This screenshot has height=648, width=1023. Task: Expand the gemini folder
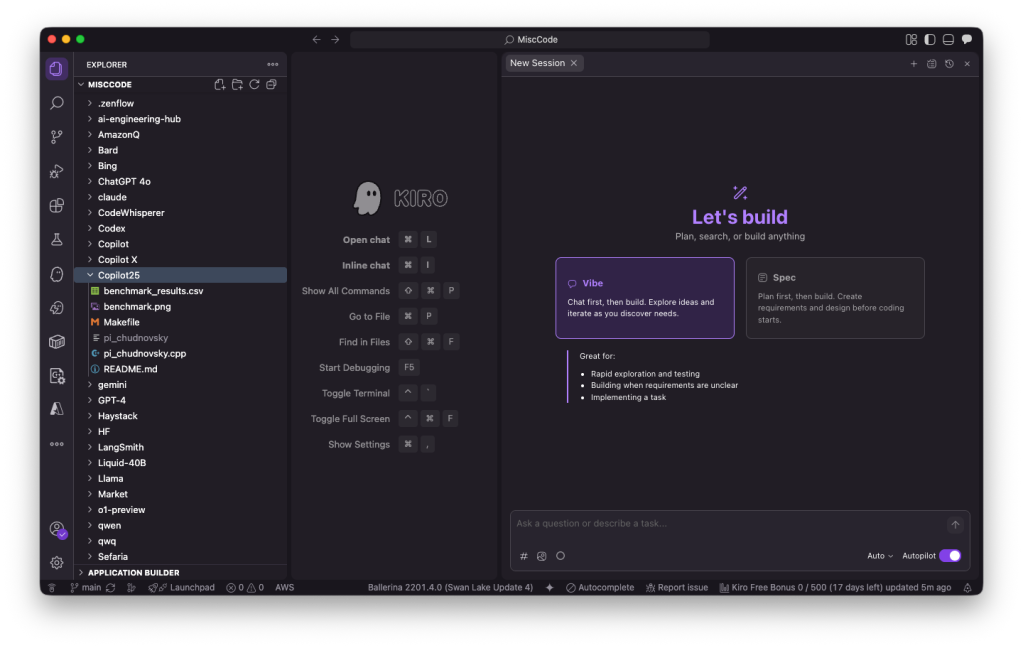click(x=181, y=385)
